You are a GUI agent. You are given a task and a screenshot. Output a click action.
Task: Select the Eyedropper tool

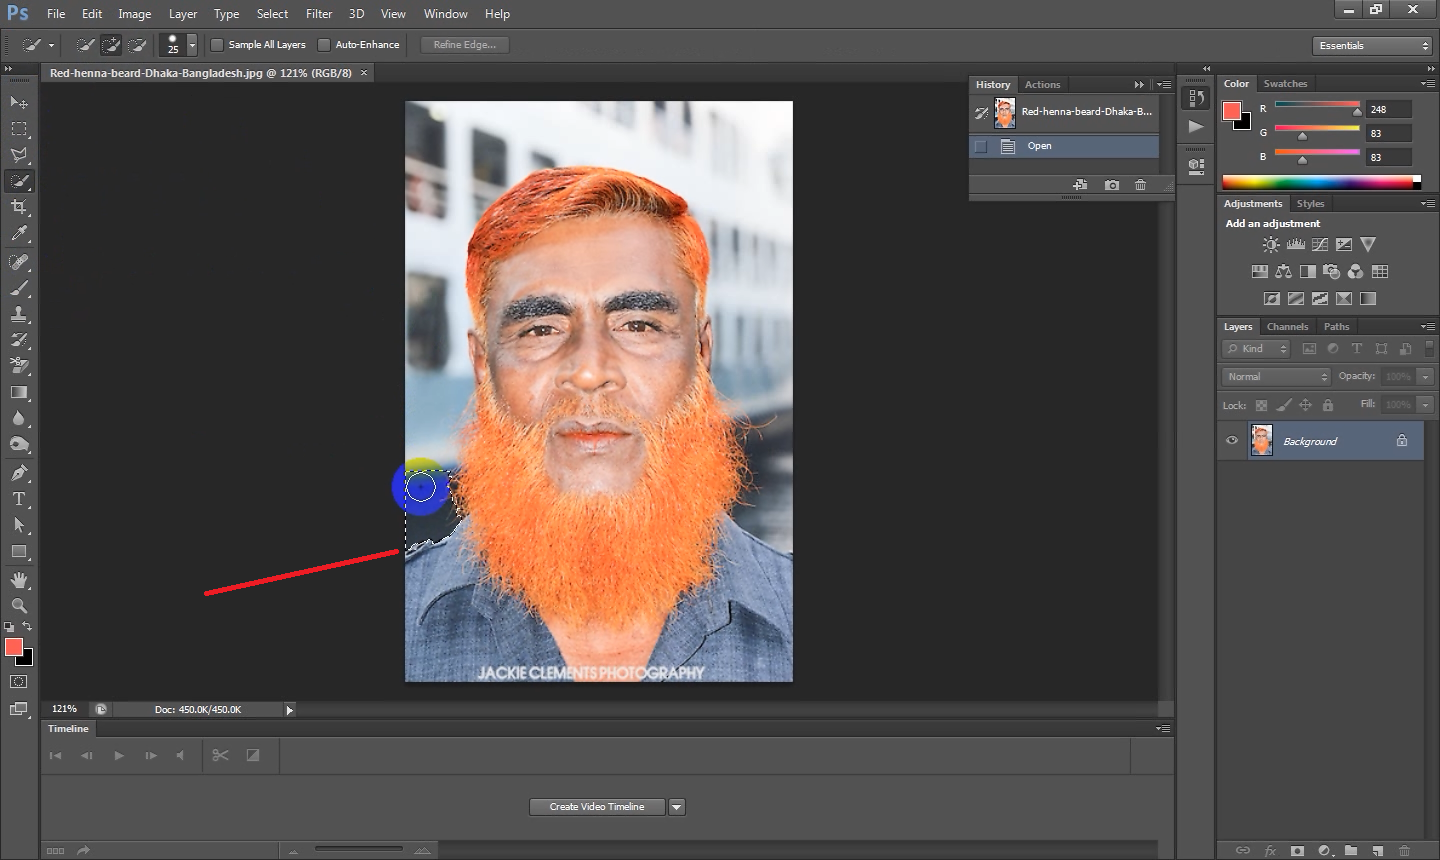pos(19,234)
